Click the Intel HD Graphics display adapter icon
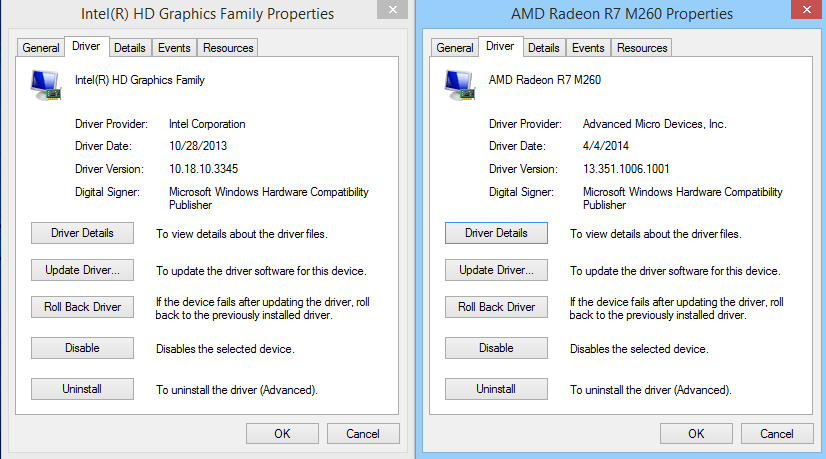826x459 pixels. coord(46,85)
